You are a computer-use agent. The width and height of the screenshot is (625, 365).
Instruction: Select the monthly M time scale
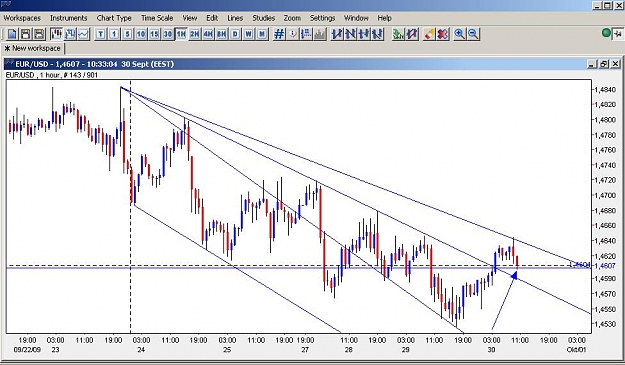262,34
